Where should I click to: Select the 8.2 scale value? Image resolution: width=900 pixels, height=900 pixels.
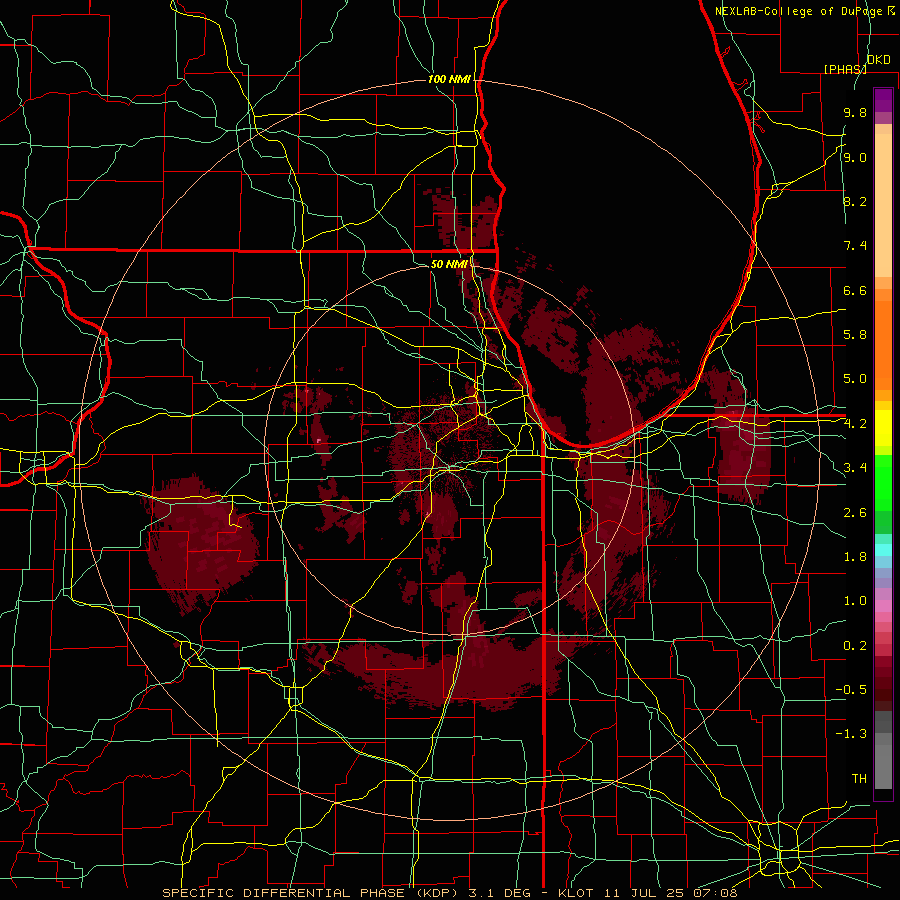coord(855,201)
